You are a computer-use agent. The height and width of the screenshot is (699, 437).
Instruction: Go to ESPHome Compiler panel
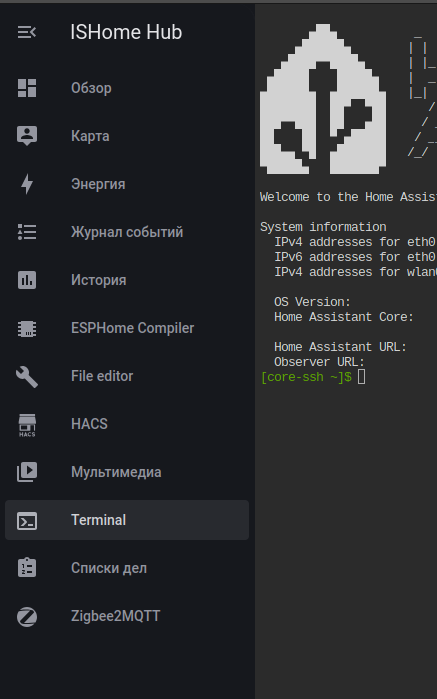tap(127, 328)
